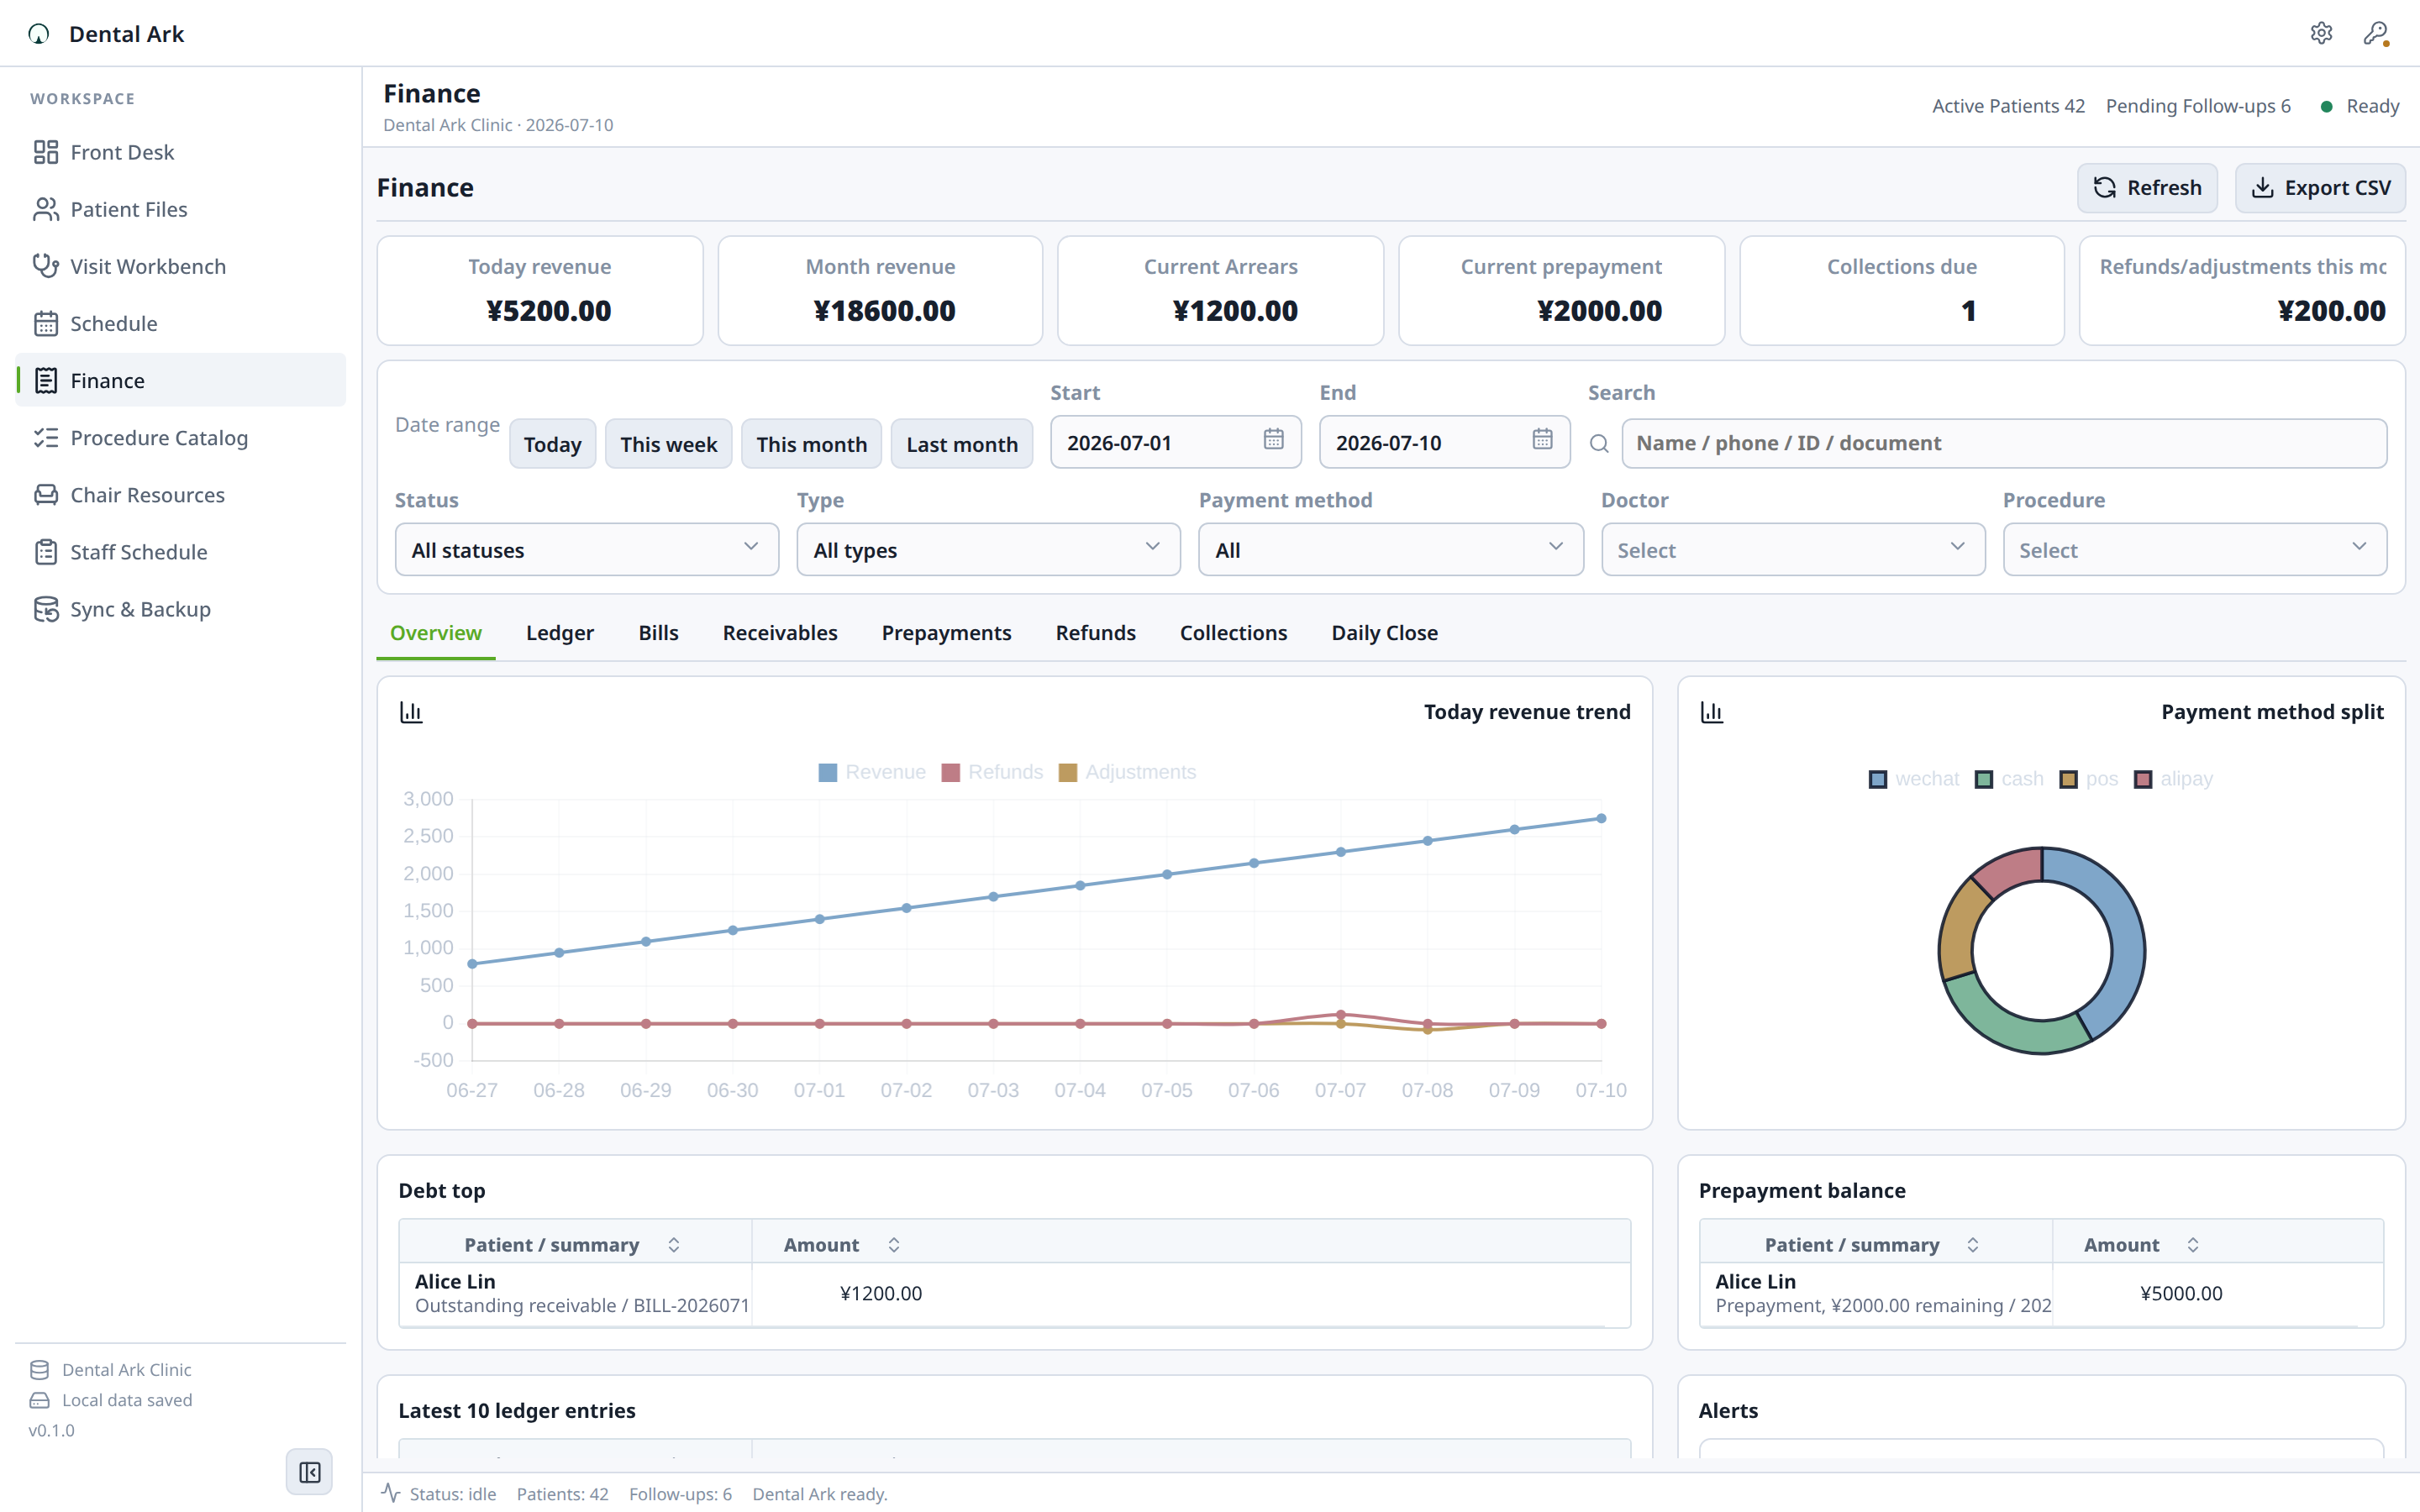The image size is (2420, 1512).
Task: Click the Procedure Catalog list icon
Action: click(x=46, y=437)
